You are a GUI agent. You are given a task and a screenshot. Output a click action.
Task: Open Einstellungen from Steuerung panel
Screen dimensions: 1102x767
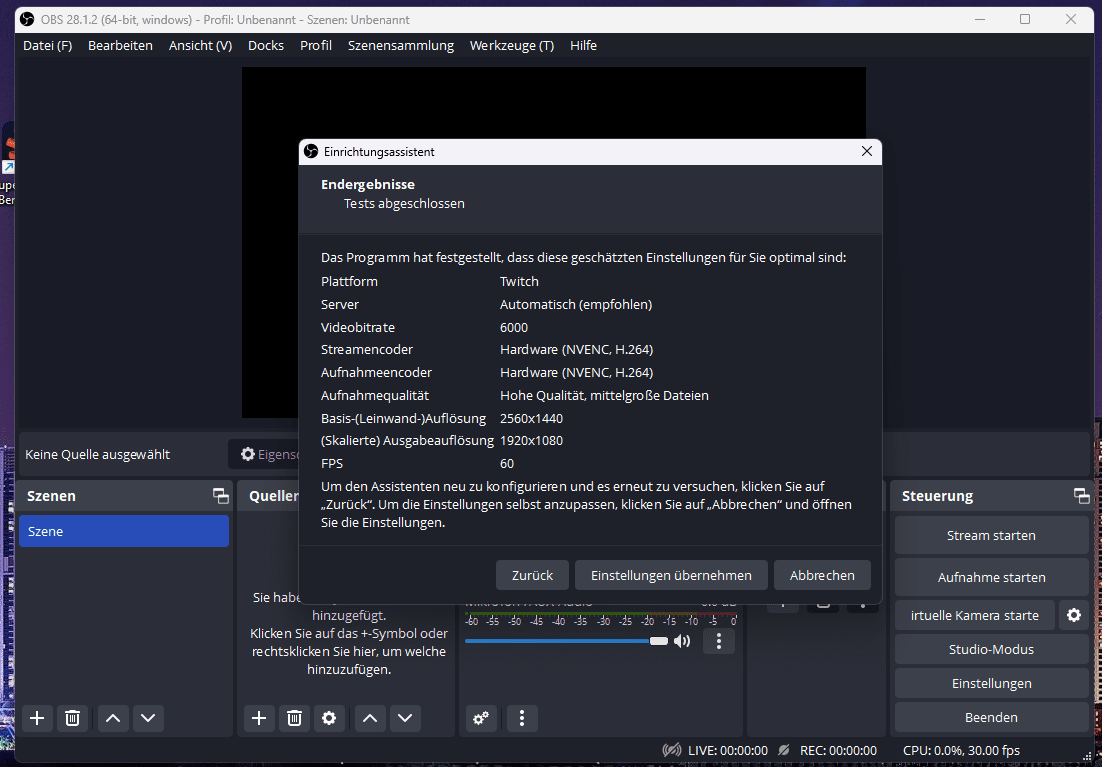[991, 683]
